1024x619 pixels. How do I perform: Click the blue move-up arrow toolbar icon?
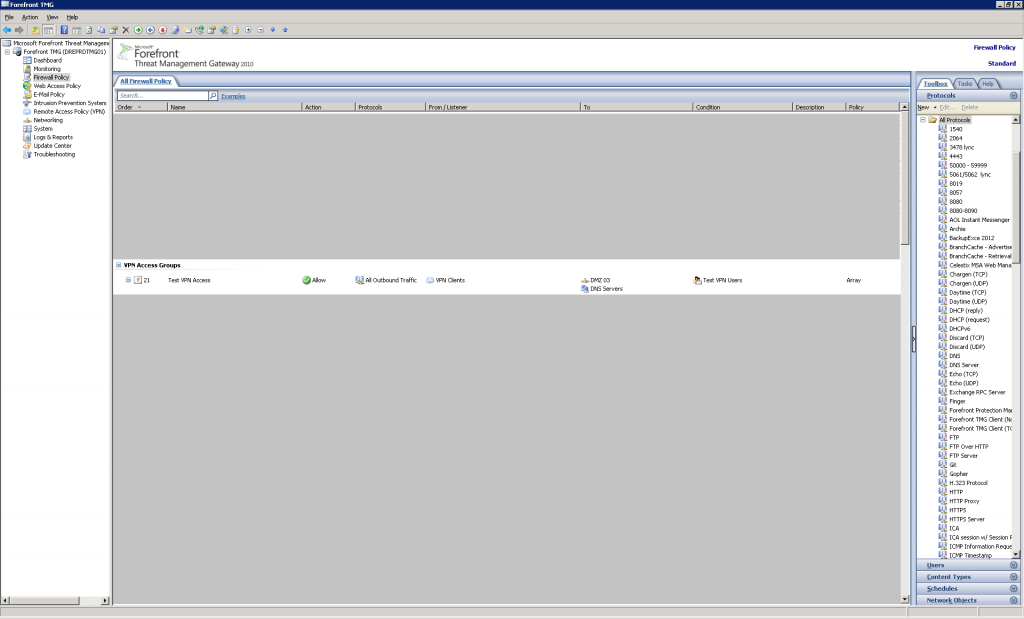coord(285,30)
